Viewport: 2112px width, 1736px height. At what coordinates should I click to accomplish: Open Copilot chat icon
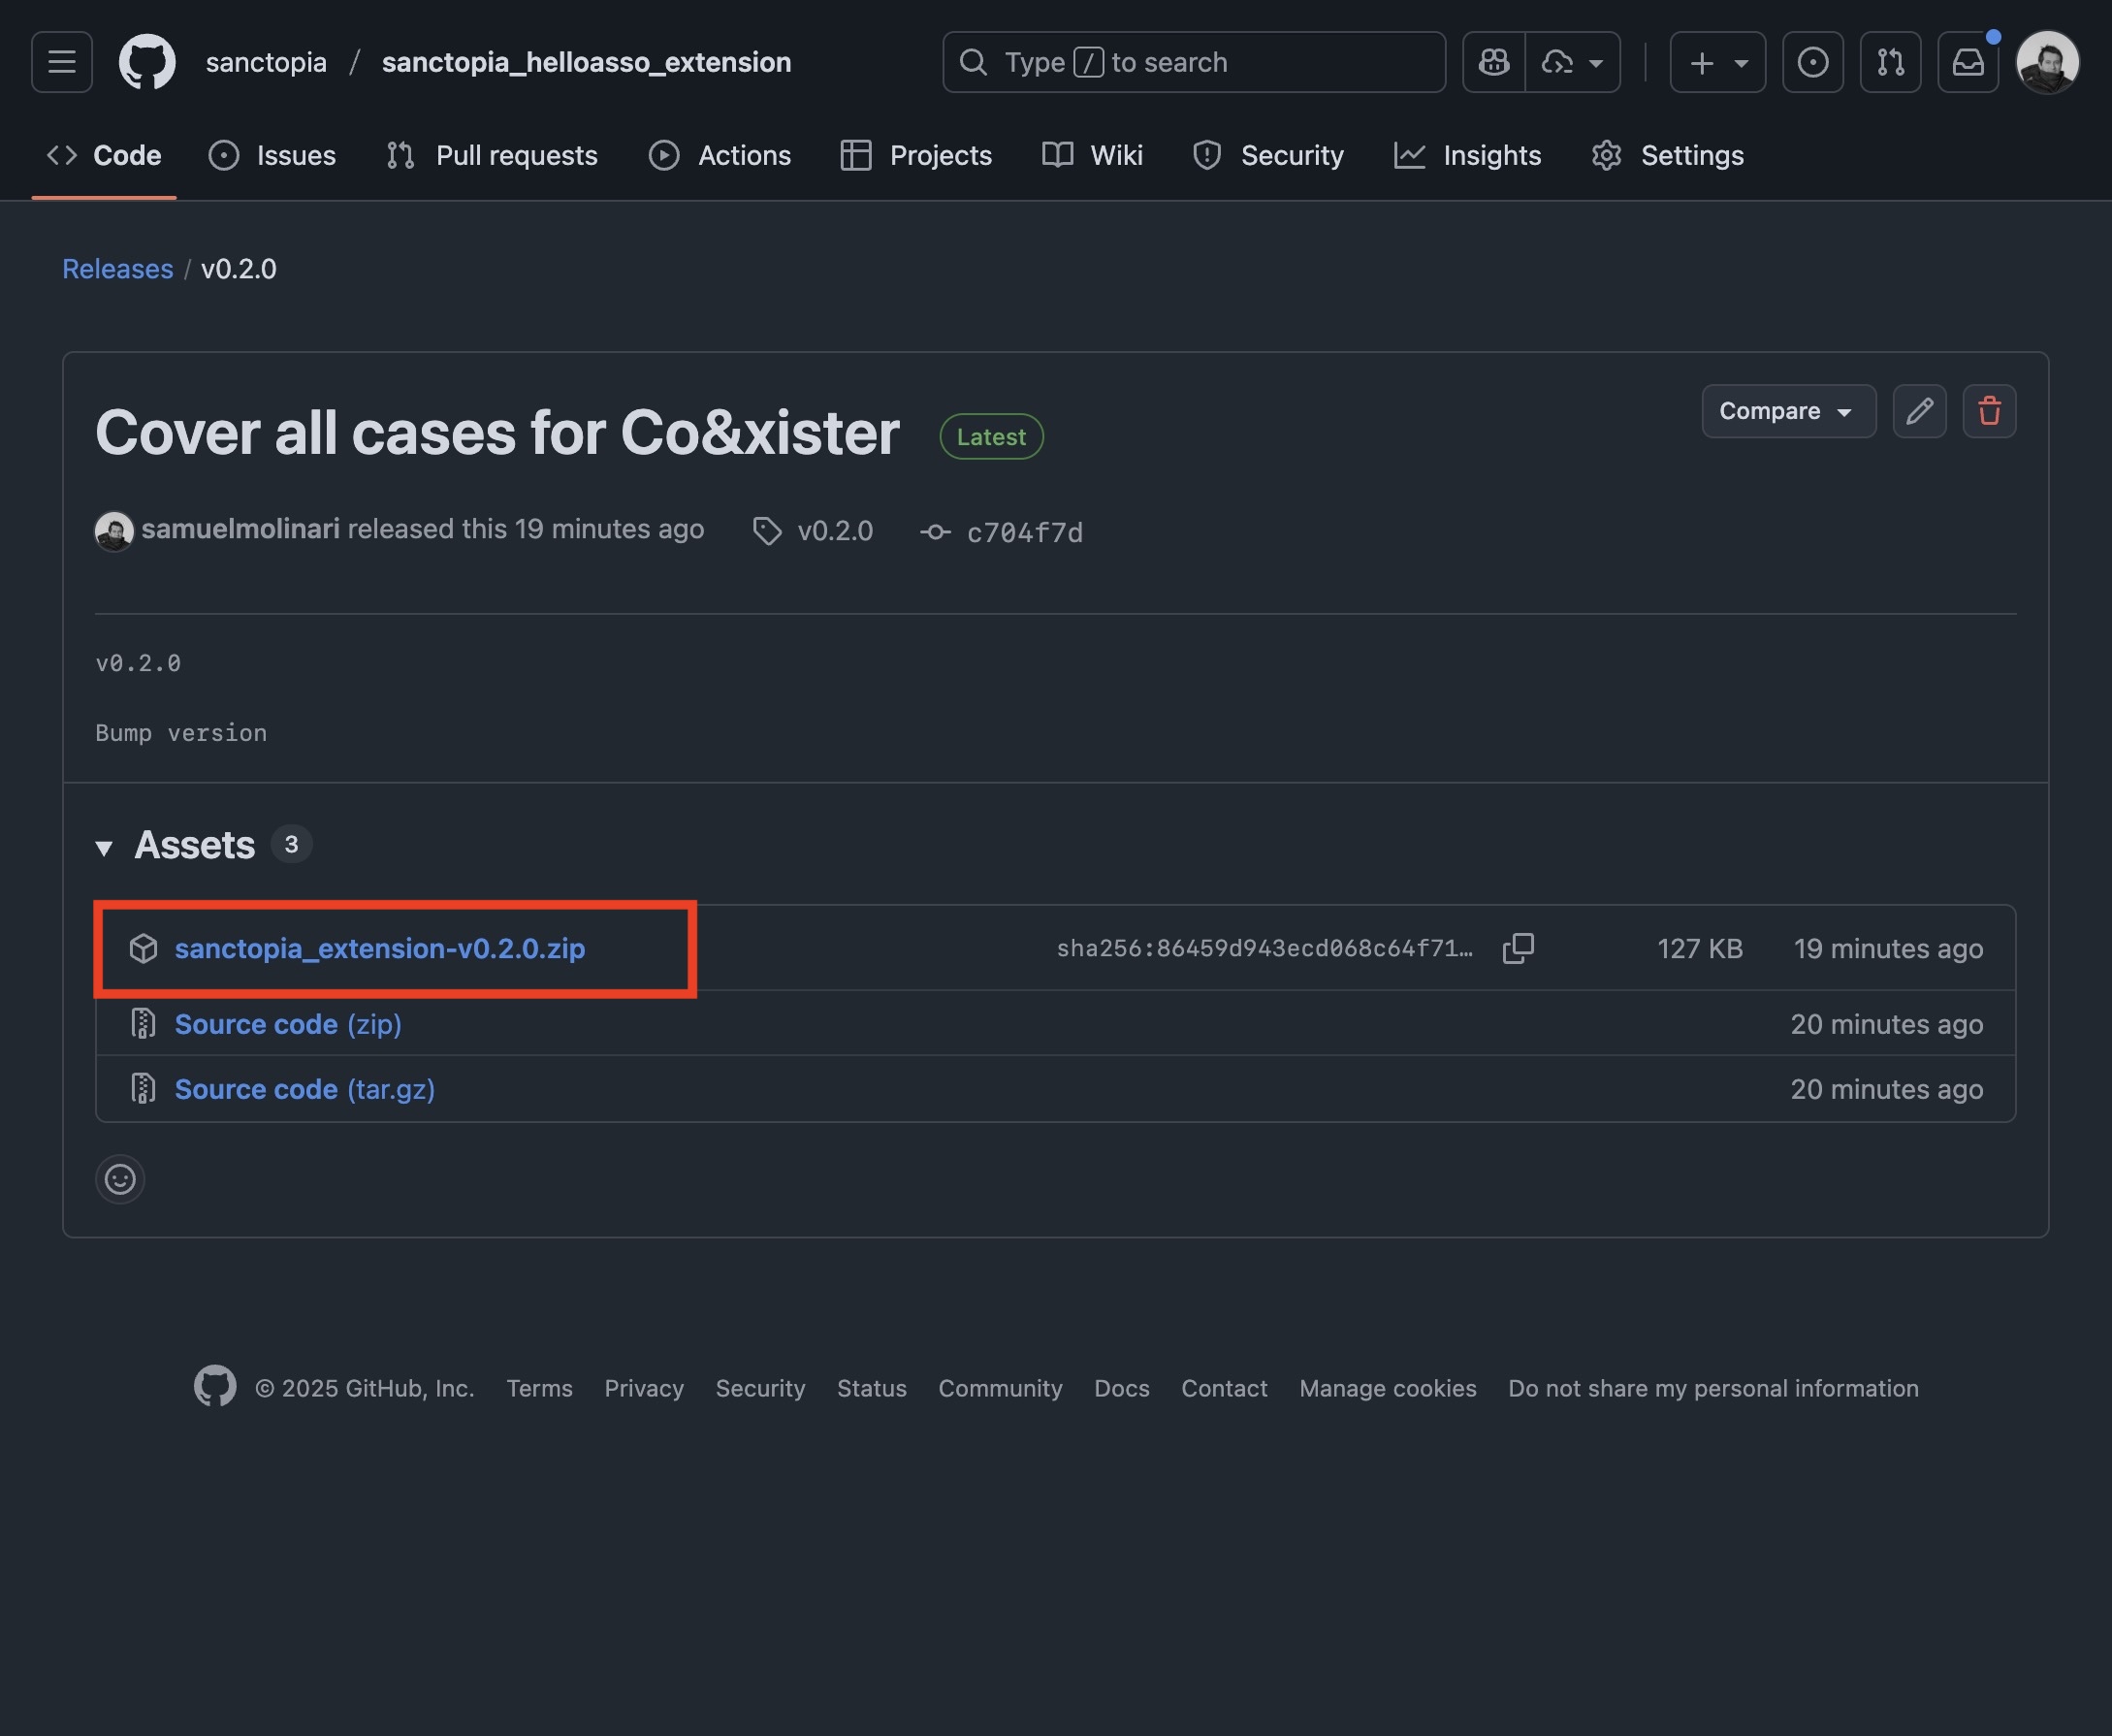click(1494, 62)
